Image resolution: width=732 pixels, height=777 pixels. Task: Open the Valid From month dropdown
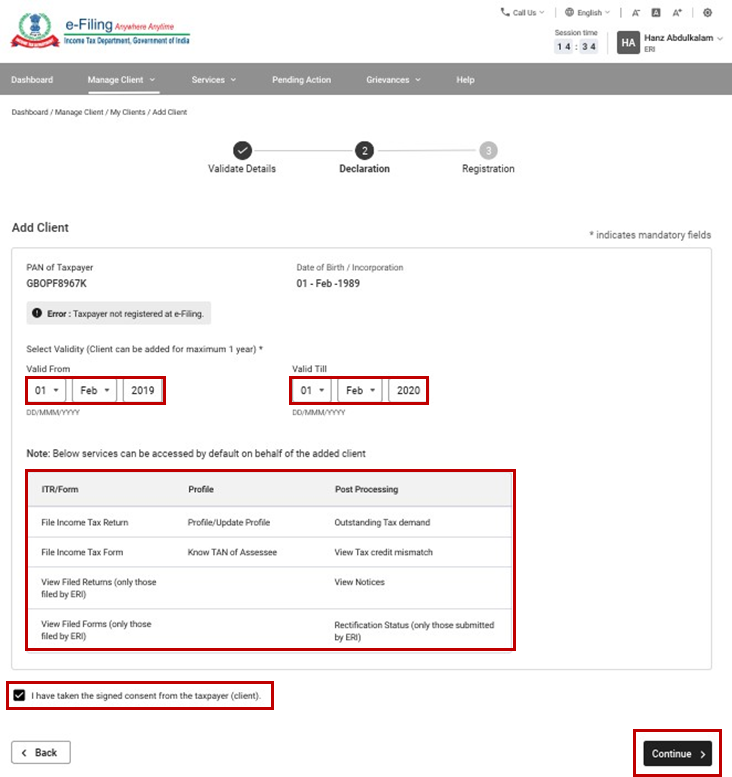click(x=95, y=390)
